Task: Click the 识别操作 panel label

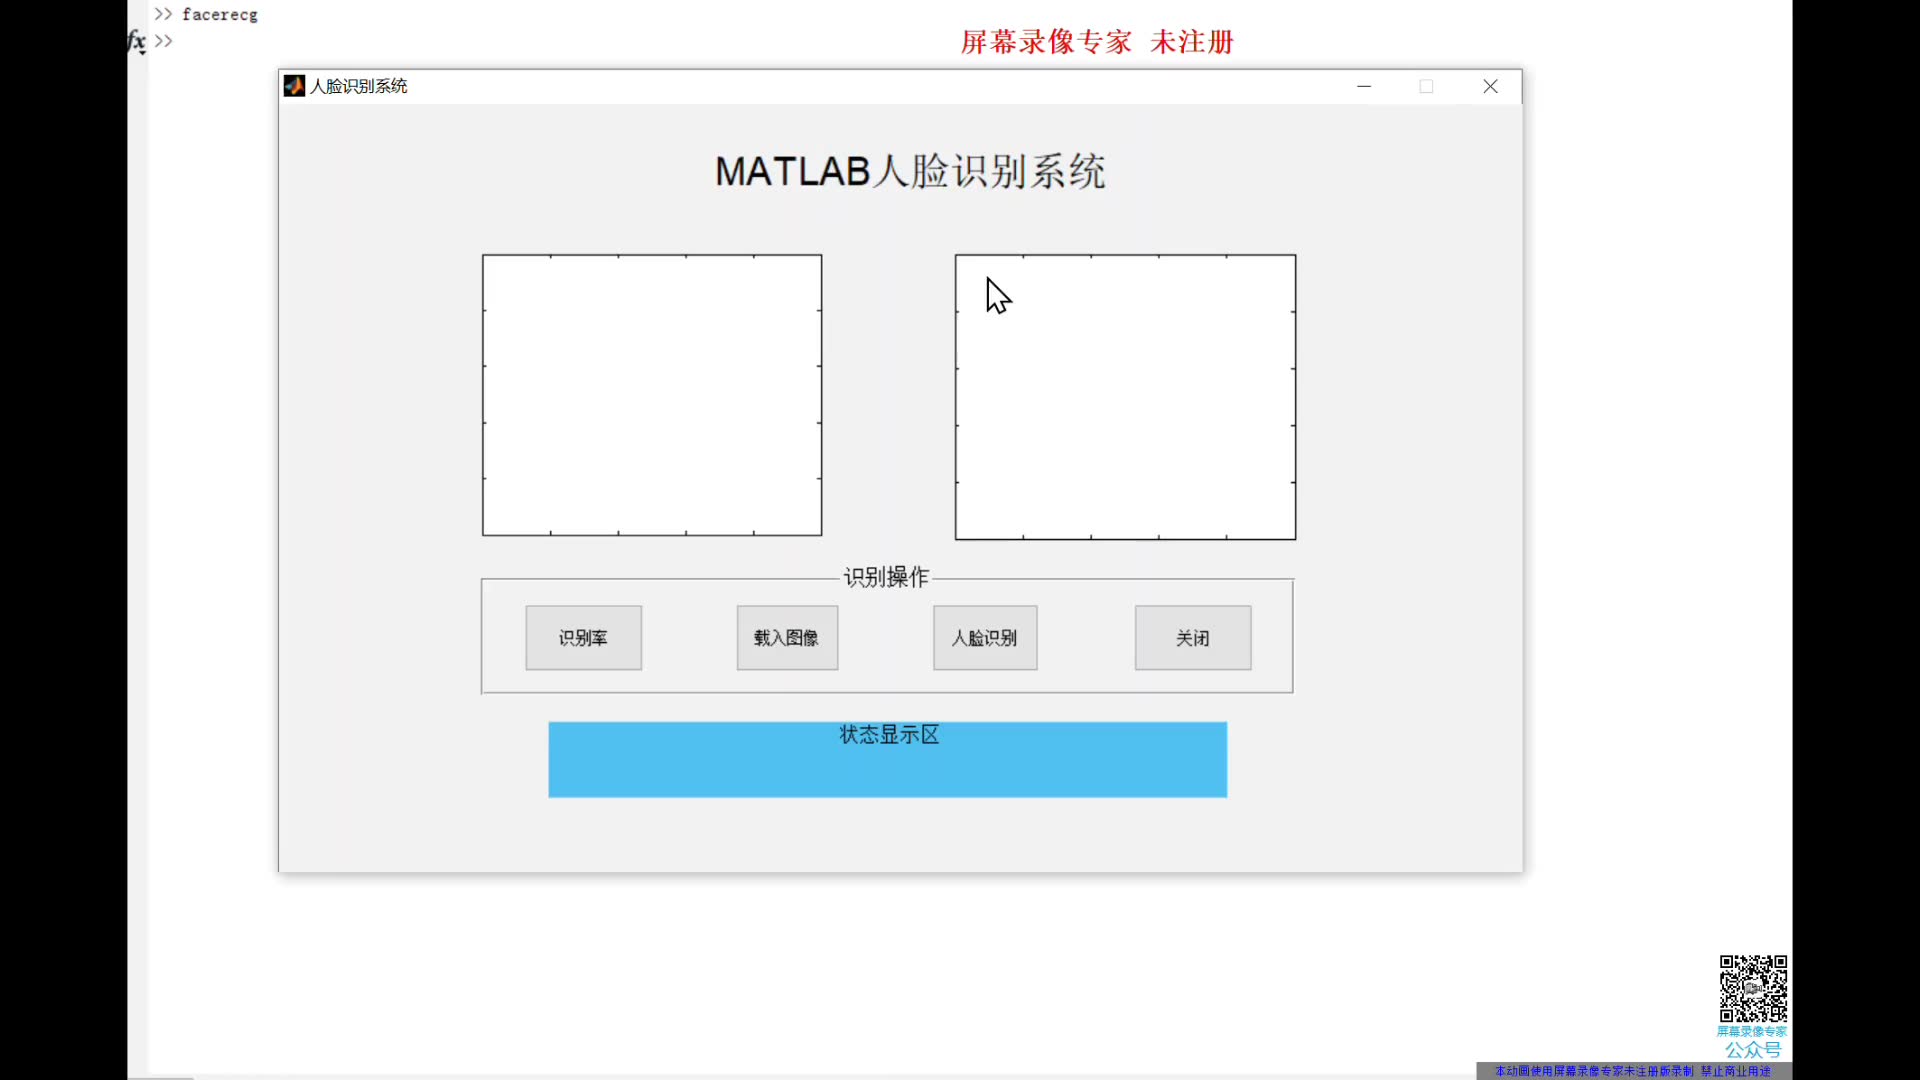Action: click(886, 577)
